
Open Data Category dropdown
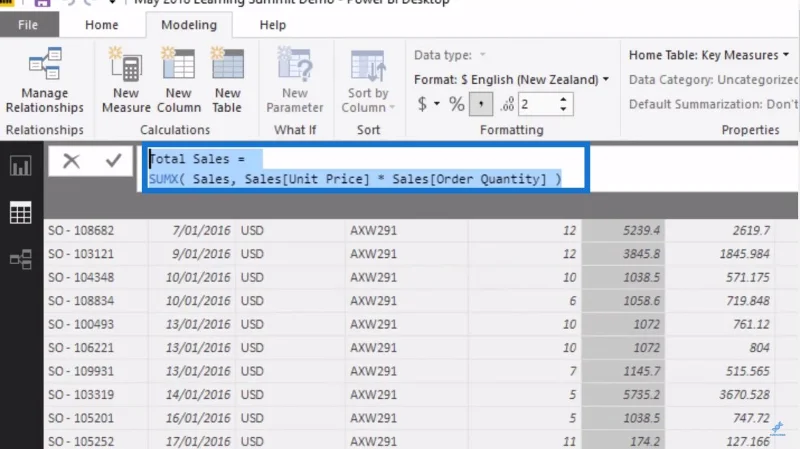(713, 80)
